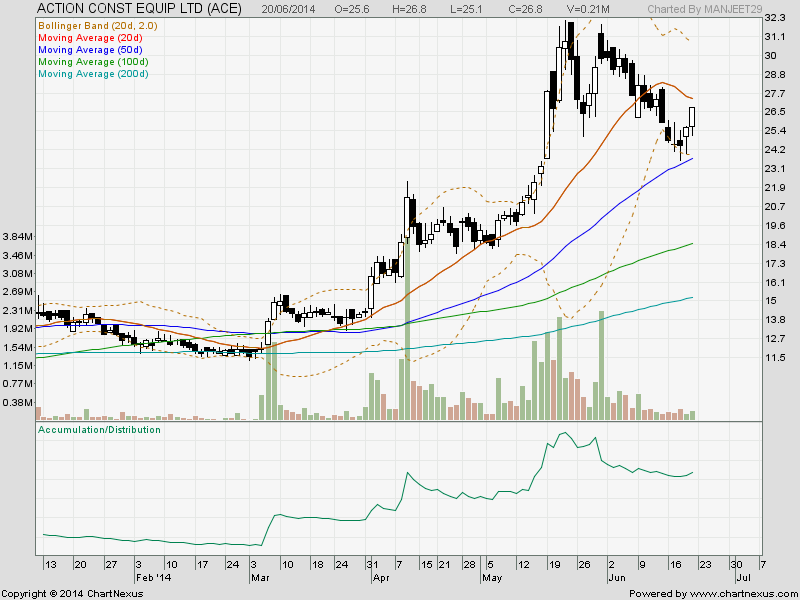Click the date tick 19 under May
This screenshot has height=600, width=800.
click(x=554, y=565)
